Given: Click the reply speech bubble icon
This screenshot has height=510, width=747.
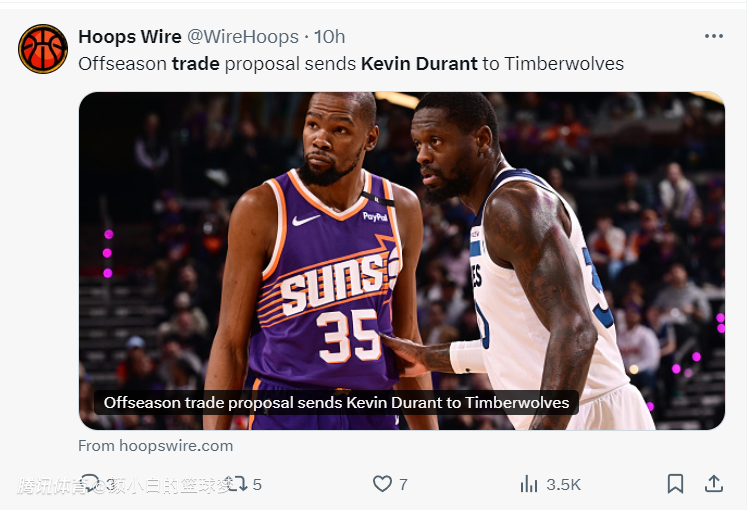Looking at the screenshot, I should coord(91,484).
